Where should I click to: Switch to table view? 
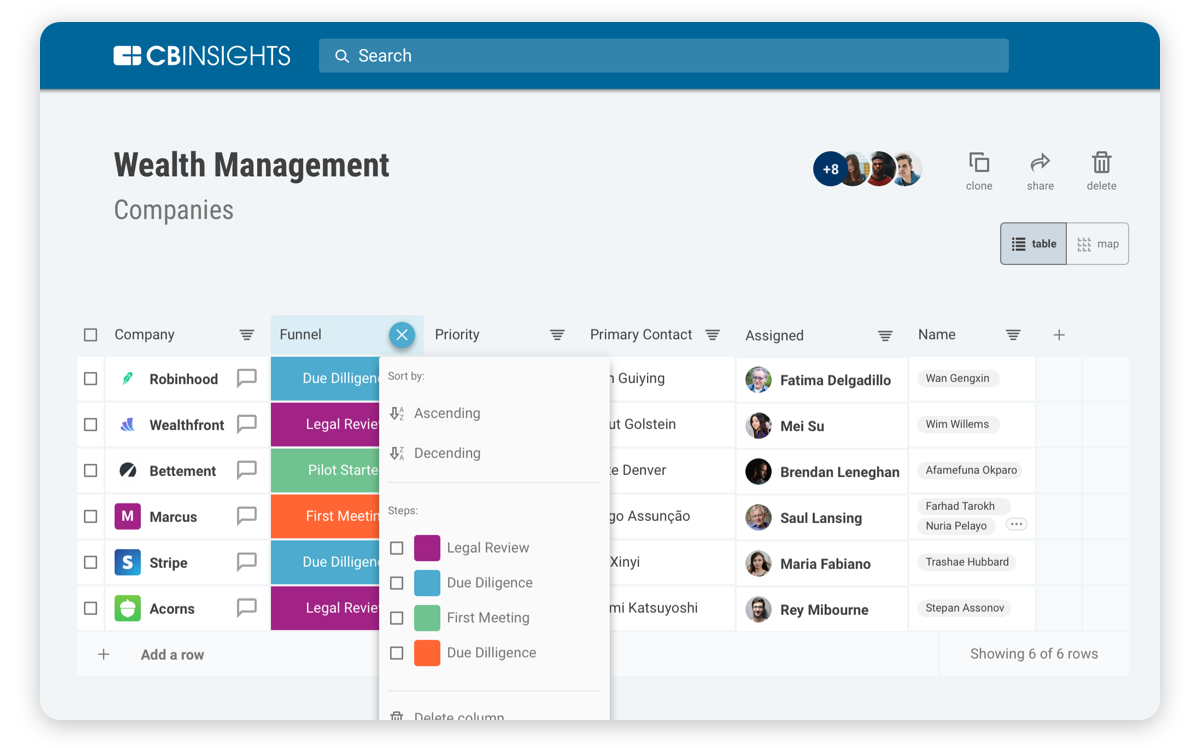(1034, 244)
